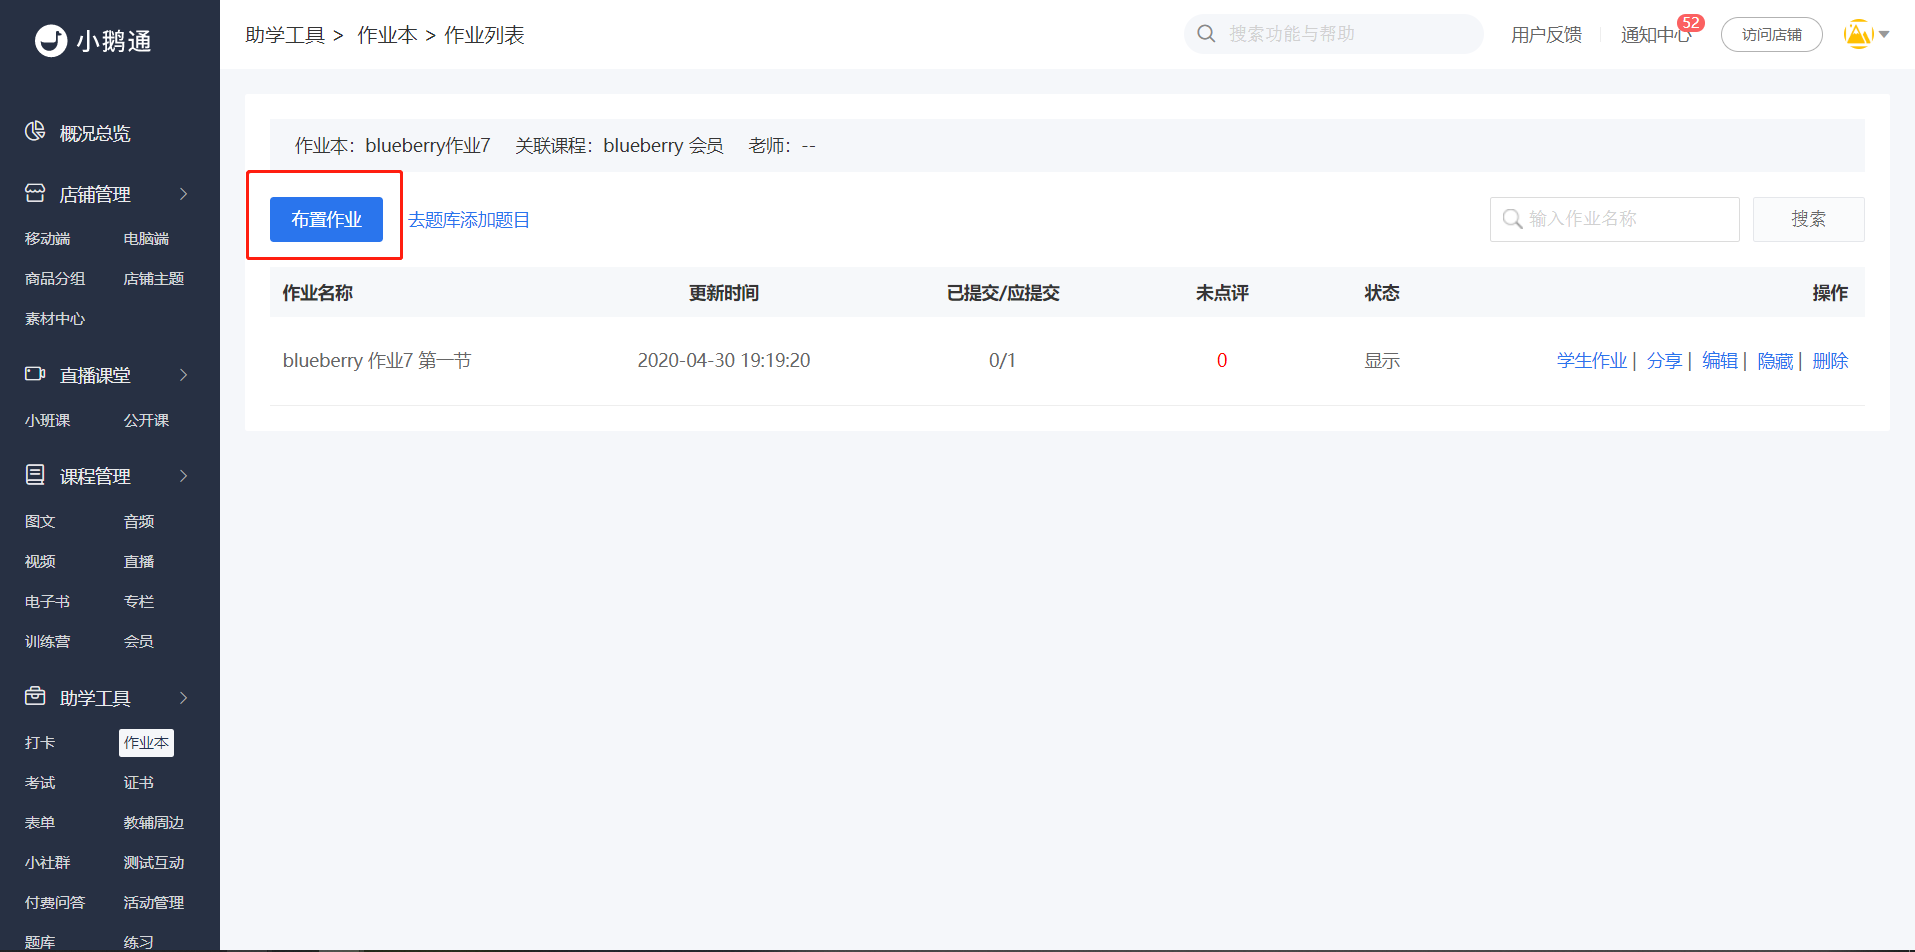Click the 小鹅通 logo icon

pyautogui.click(x=50, y=41)
